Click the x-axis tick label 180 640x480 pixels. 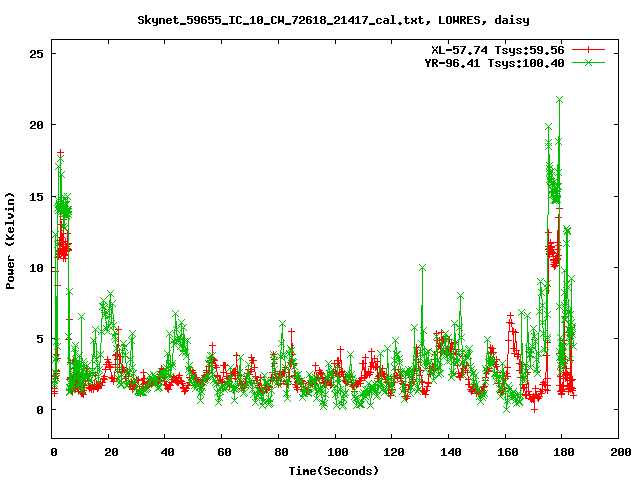[564, 452]
